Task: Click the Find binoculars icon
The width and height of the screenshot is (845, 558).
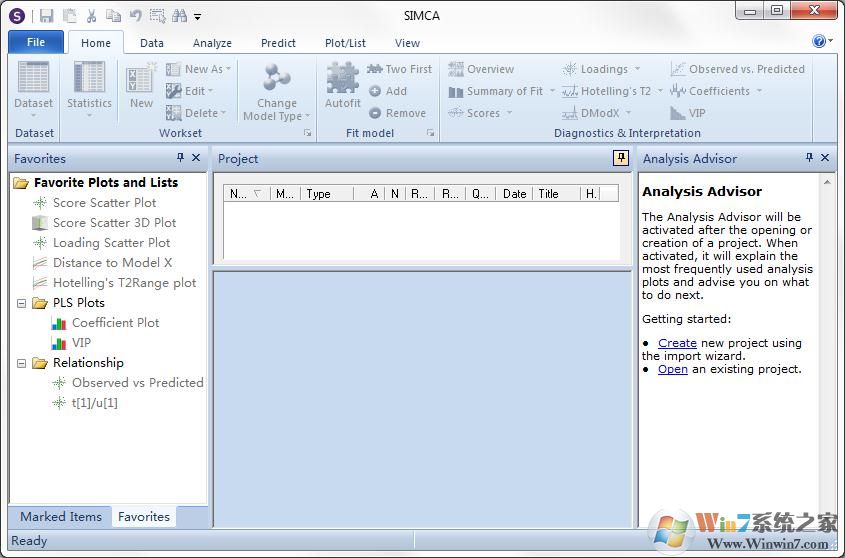Action: click(x=179, y=16)
